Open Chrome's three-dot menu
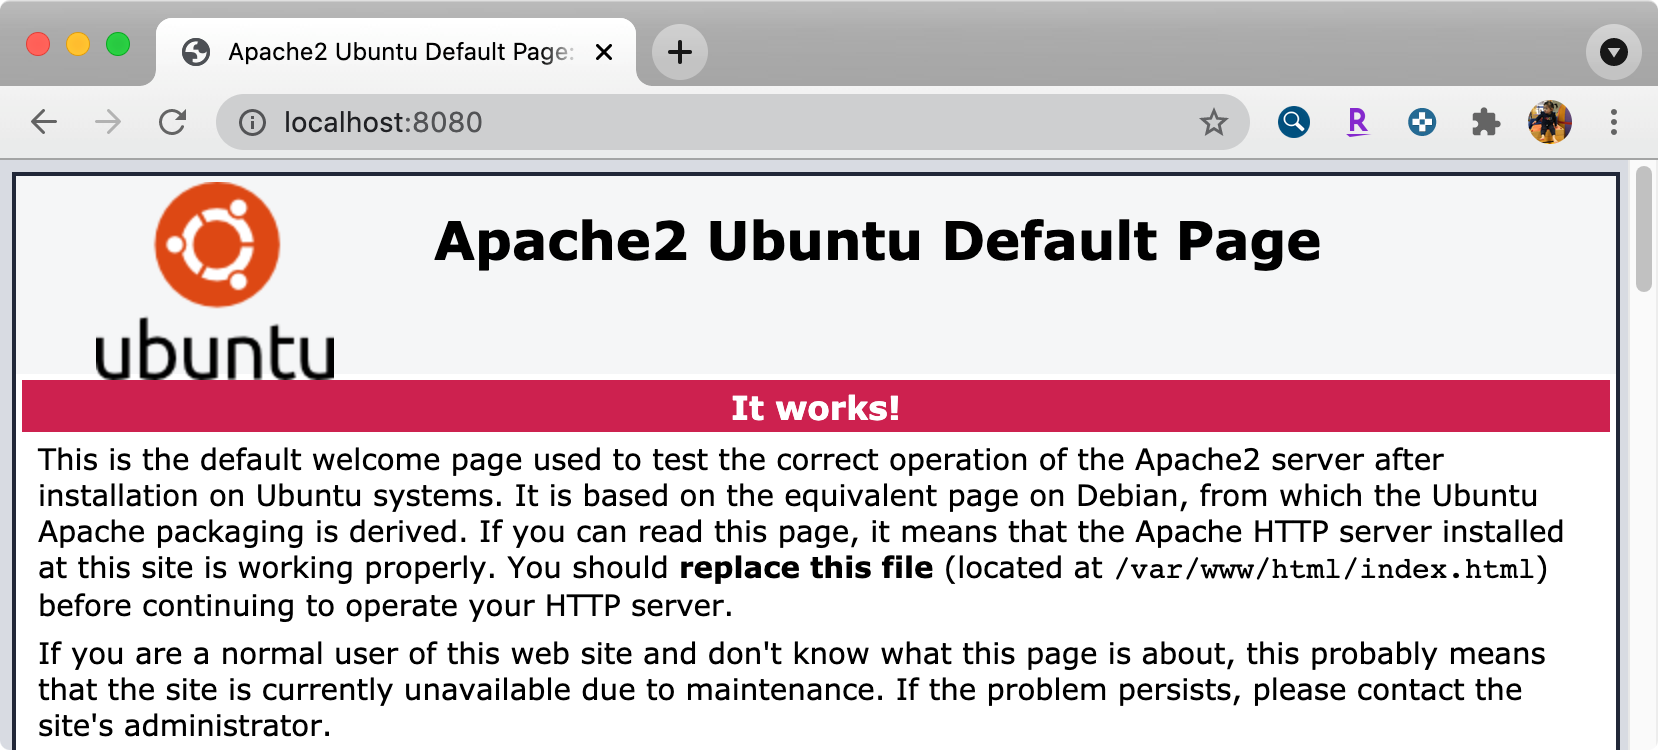This screenshot has height=750, width=1658. coord(1613,122)
